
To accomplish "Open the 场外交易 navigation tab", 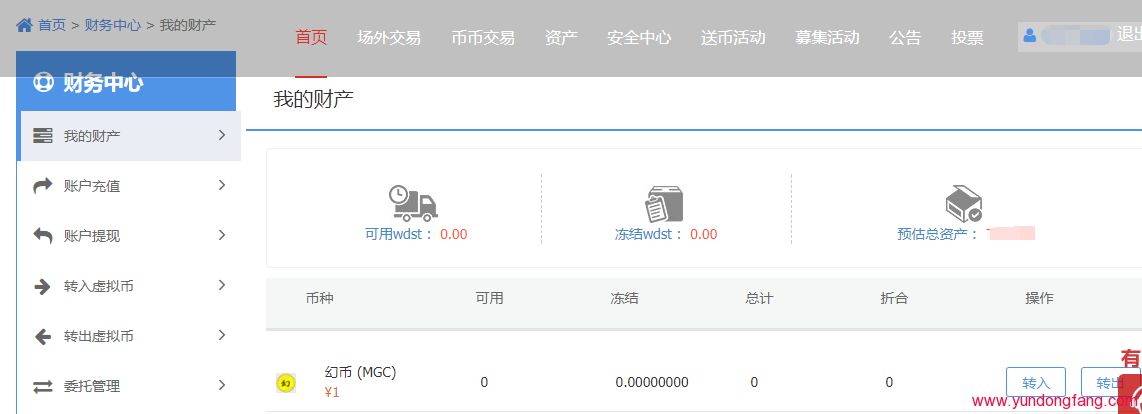I will pos(389,38).
